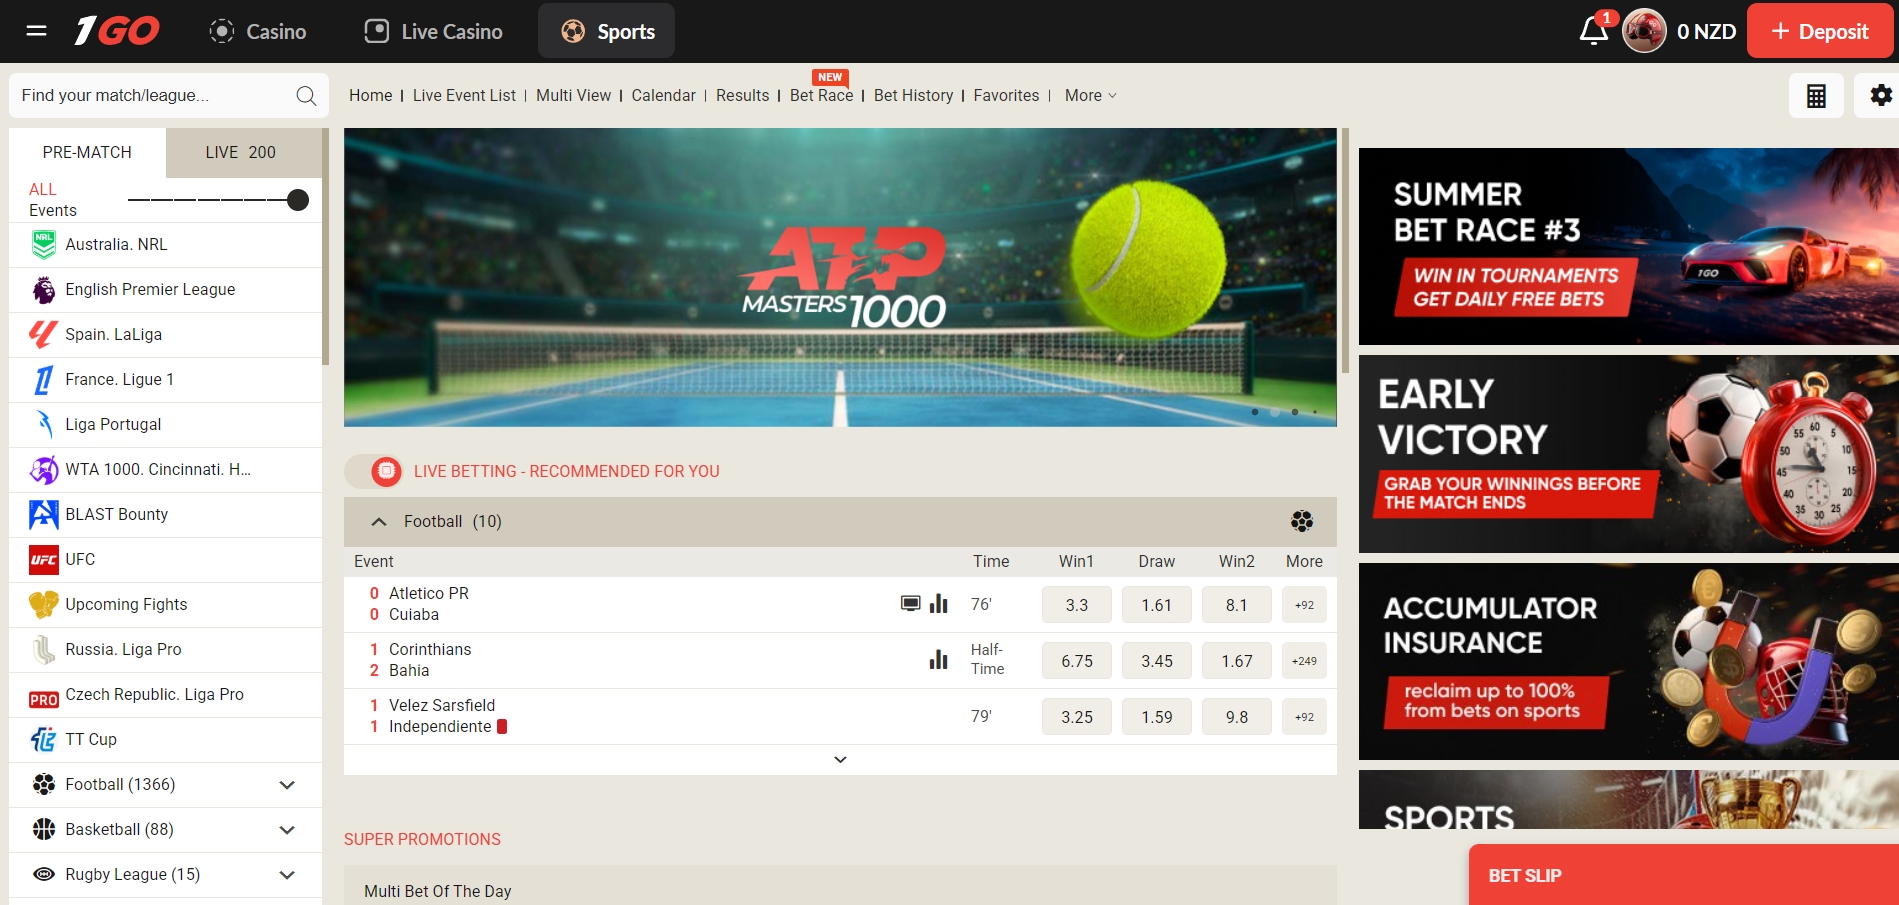Select Upcoming Fights boxing gloves icon
1899x905 pixels.
(44, 605)
